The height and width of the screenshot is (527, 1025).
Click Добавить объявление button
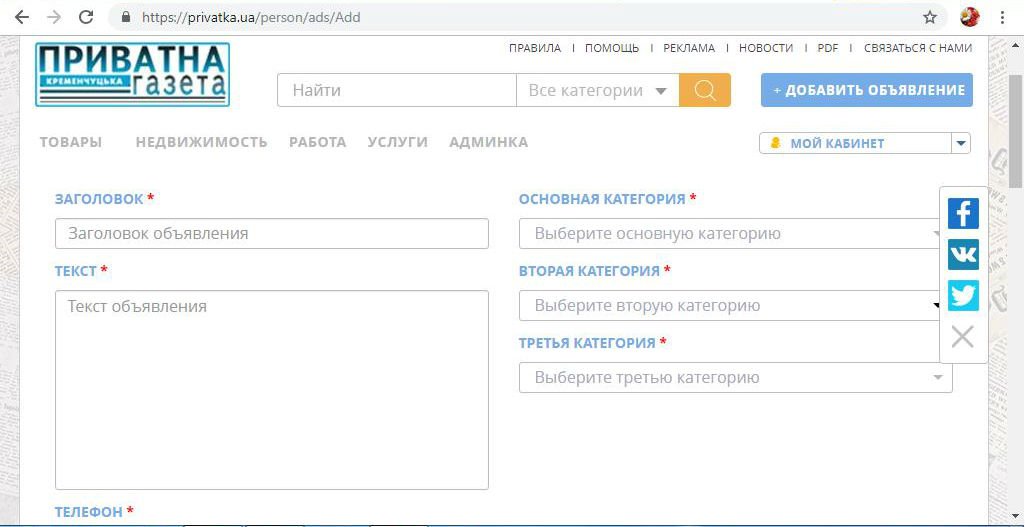(x=867, y=90)
